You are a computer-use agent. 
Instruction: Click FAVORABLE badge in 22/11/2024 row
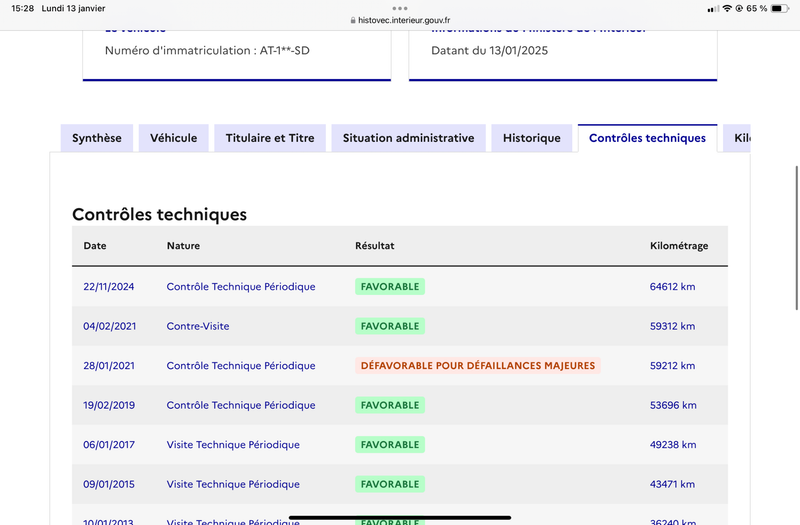[390, 287]
